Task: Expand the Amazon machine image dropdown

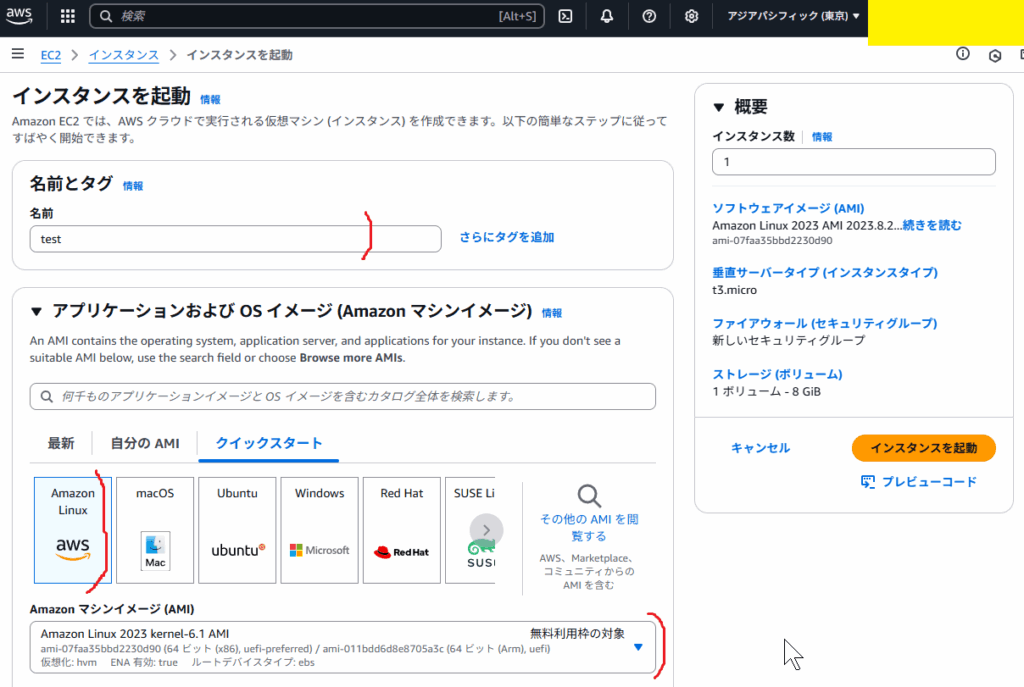Action: (639, 647)
